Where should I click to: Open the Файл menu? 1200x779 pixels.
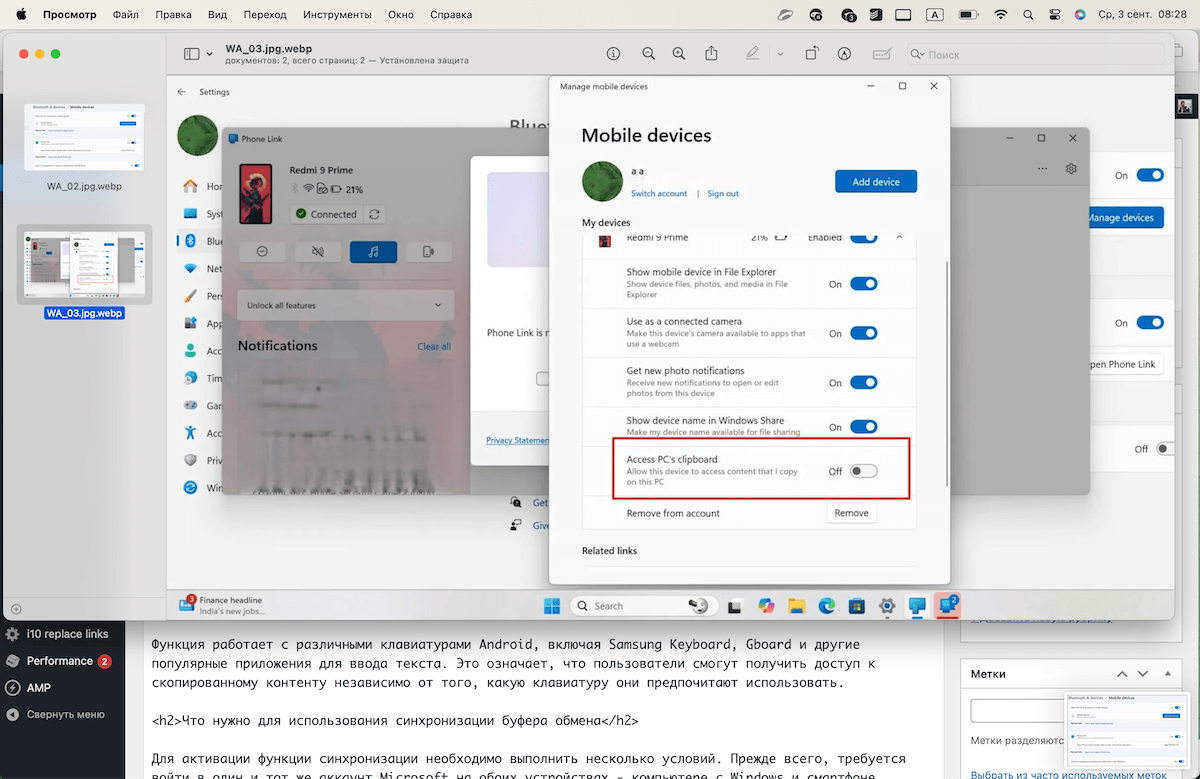click(126, 15)
